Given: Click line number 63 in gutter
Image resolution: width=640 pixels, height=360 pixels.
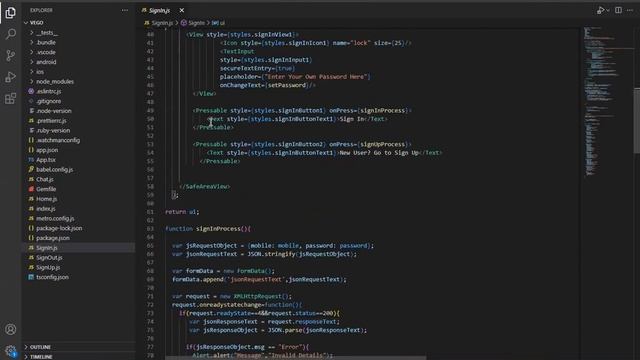Looking at the screenshot, I should (150, 229).
